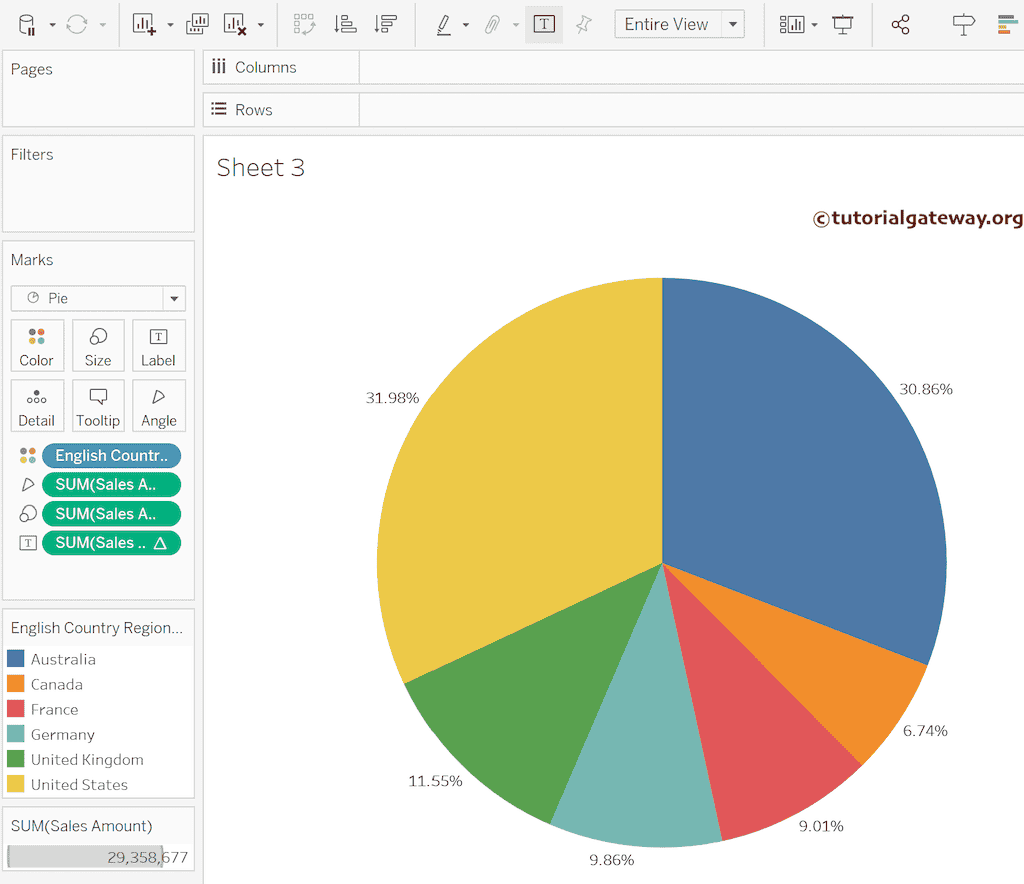Click the Clear Sheet icon

click(x=234, y=24)
